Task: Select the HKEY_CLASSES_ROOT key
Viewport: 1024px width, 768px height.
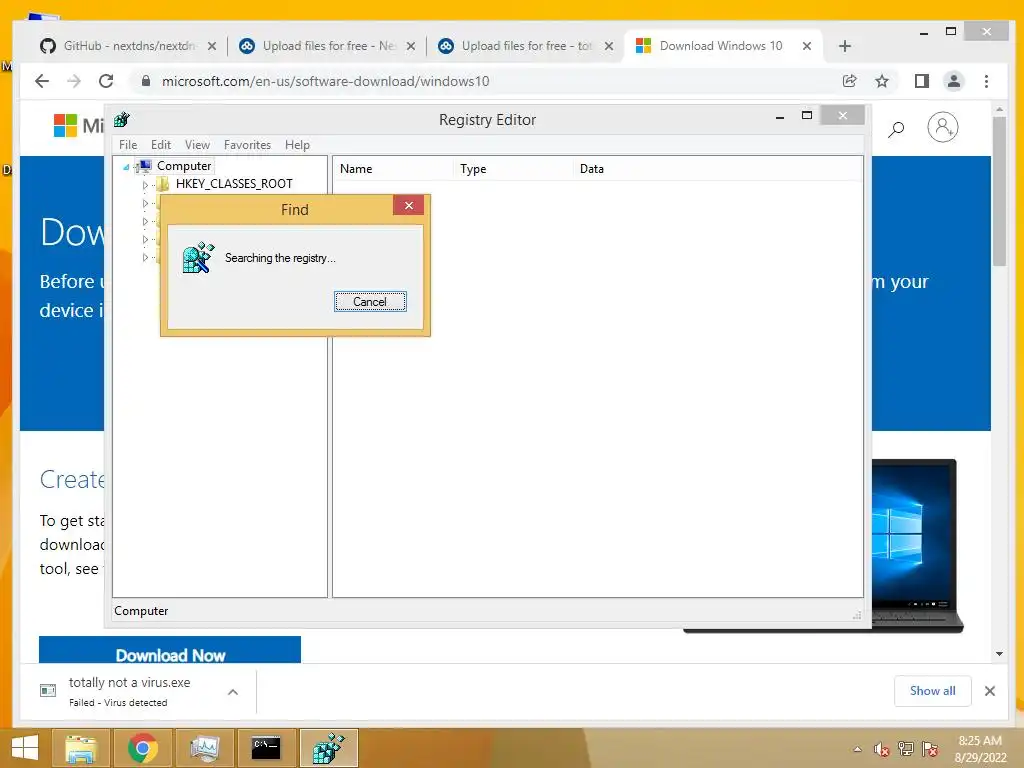Action: tap(234, 184)
